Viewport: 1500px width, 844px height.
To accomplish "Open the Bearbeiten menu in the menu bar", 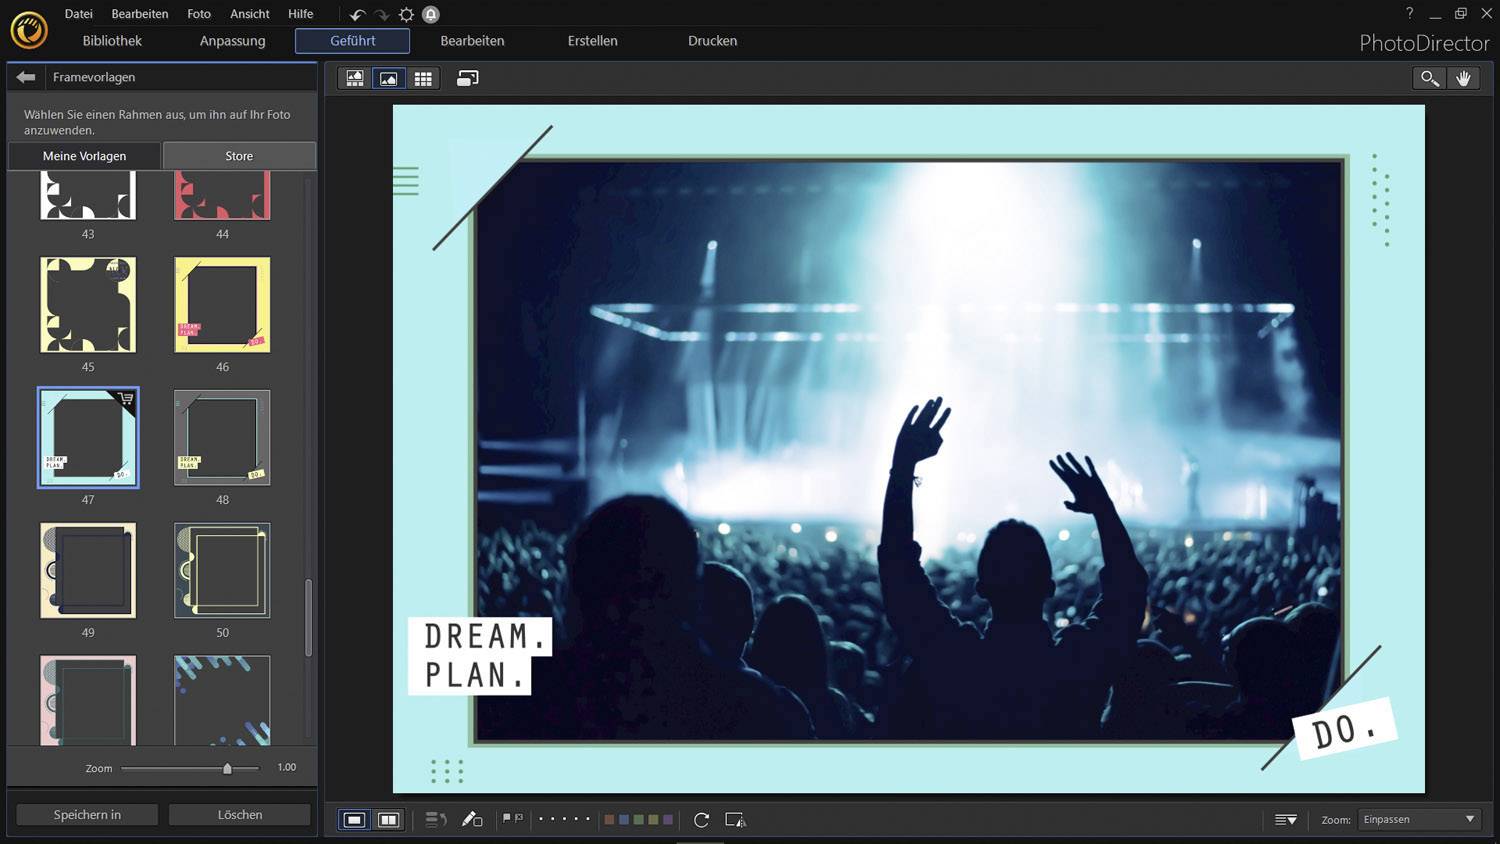I will click(x=139, y=13).
